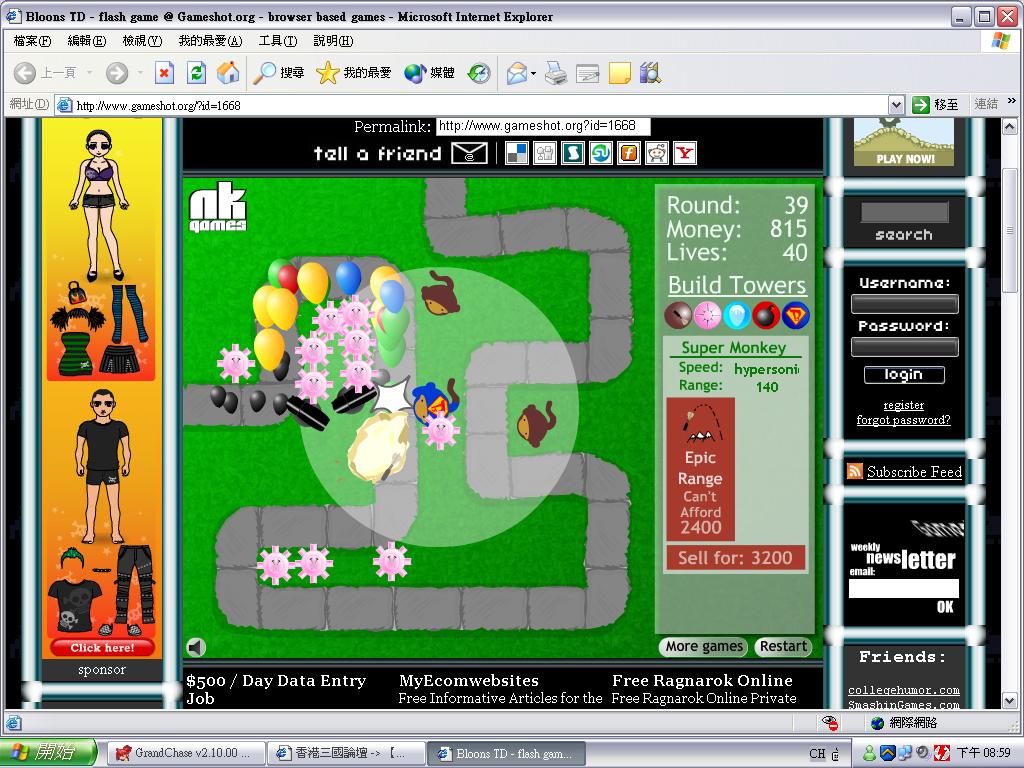Open the Free Ragnarok Online ad link

[703, 680]
